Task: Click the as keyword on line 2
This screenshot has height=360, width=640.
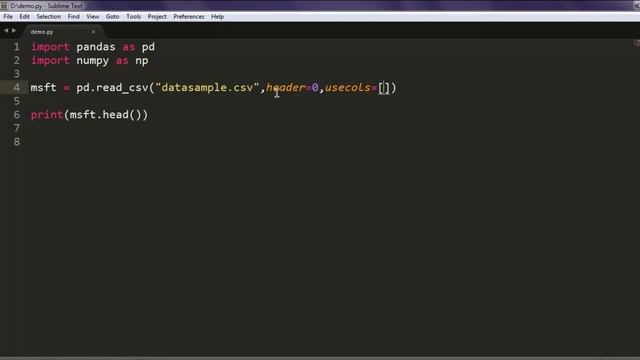Action: [122, 61]
